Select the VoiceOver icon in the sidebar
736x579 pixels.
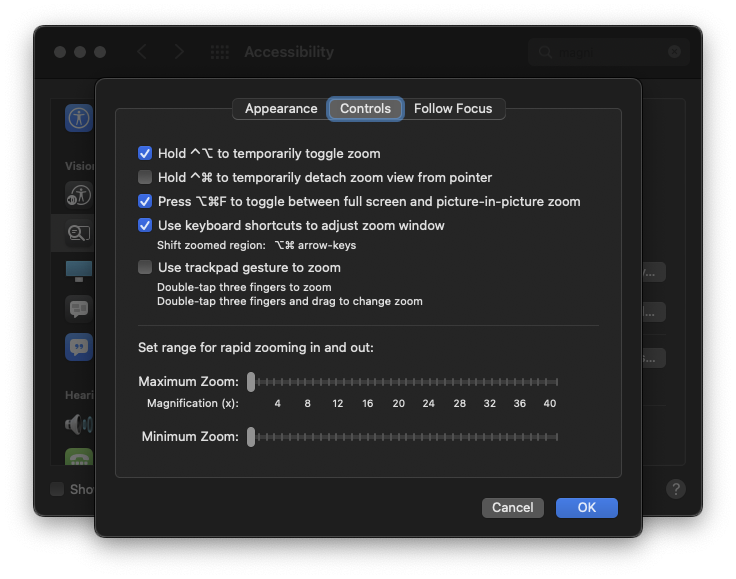[79, 193]
